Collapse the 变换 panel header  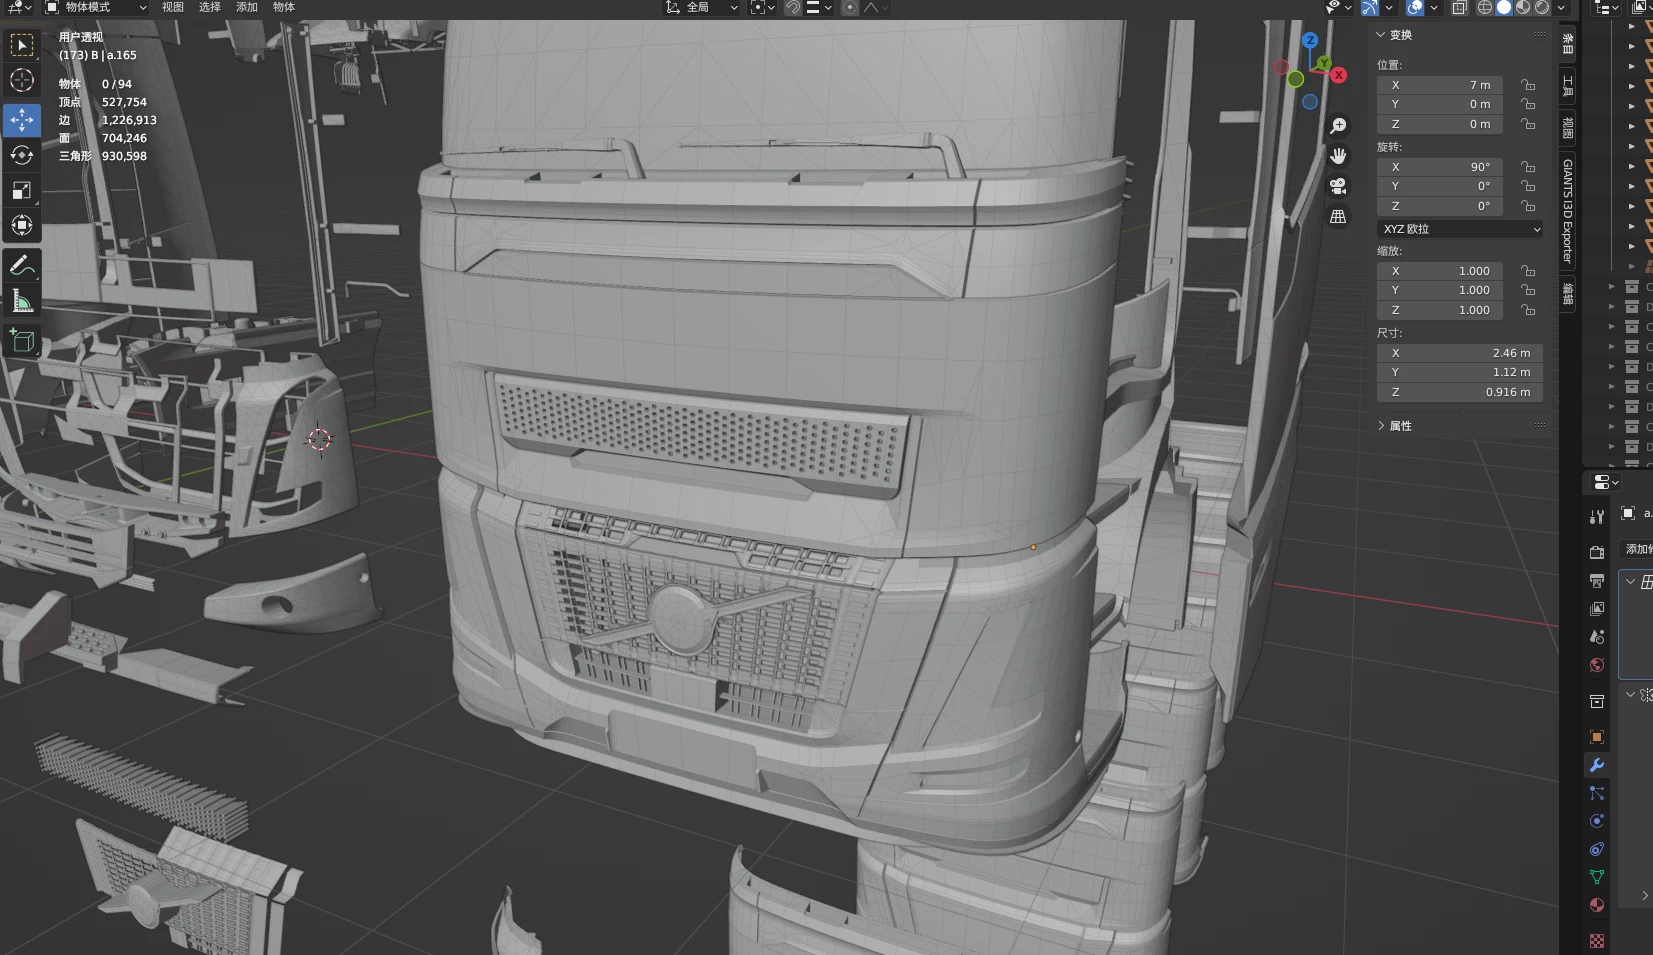pyautogui.click(x=1397, y=33)
